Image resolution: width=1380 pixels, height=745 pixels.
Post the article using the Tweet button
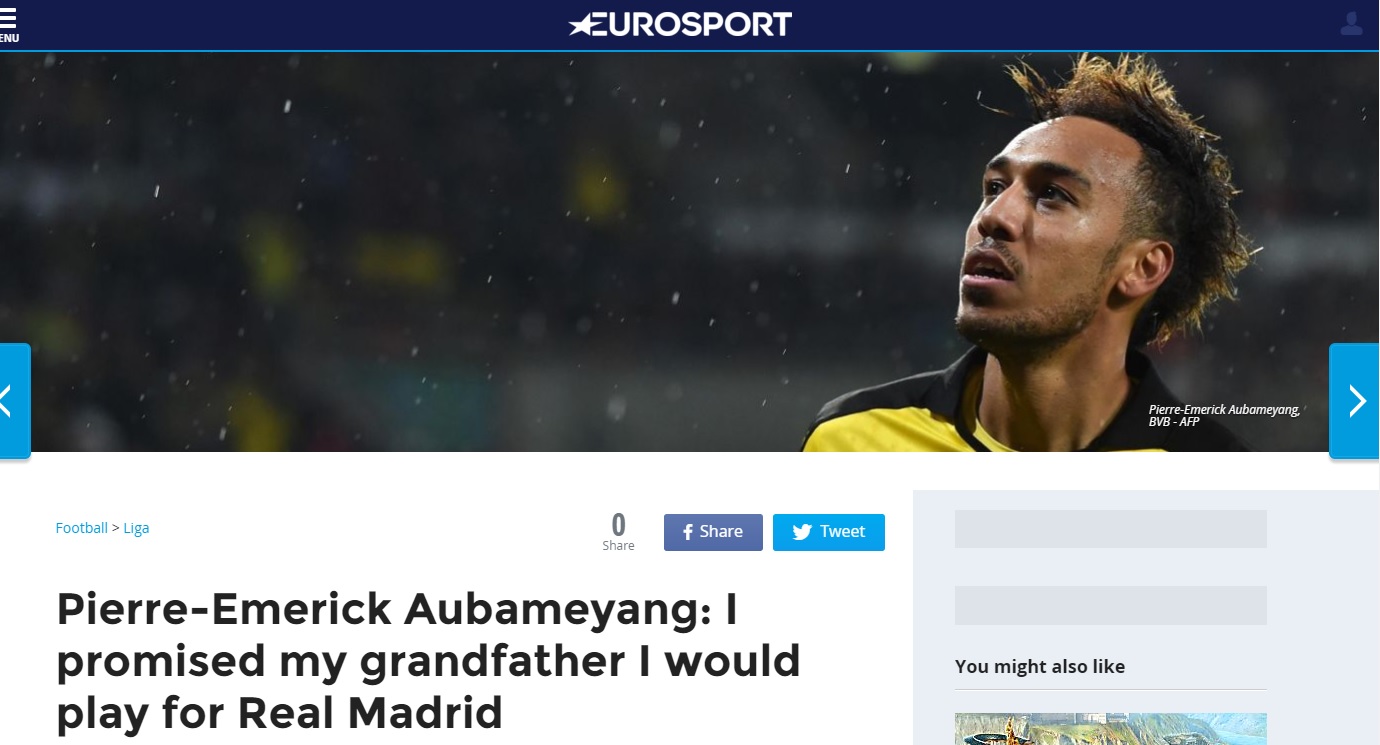pos(829,532)
